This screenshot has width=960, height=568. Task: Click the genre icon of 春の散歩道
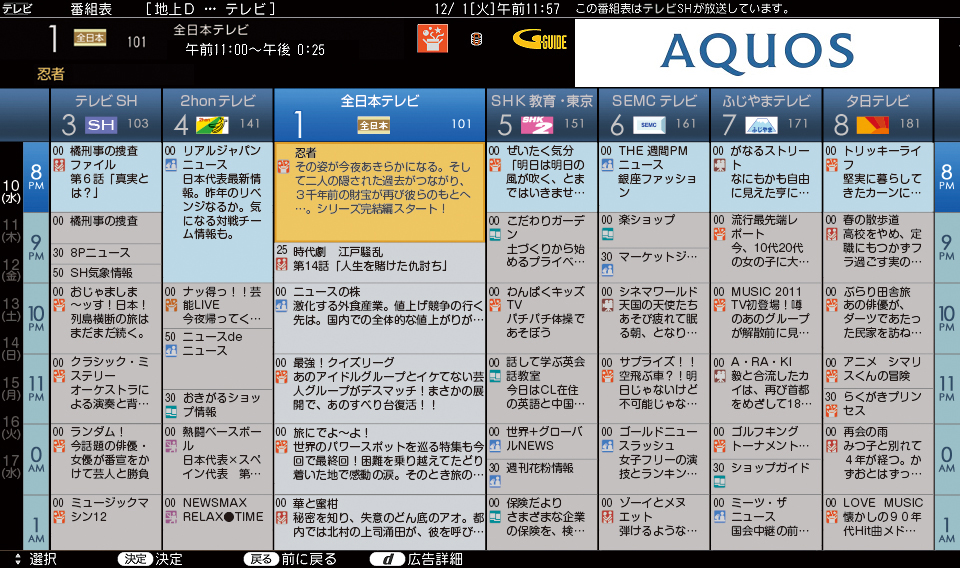831,234
